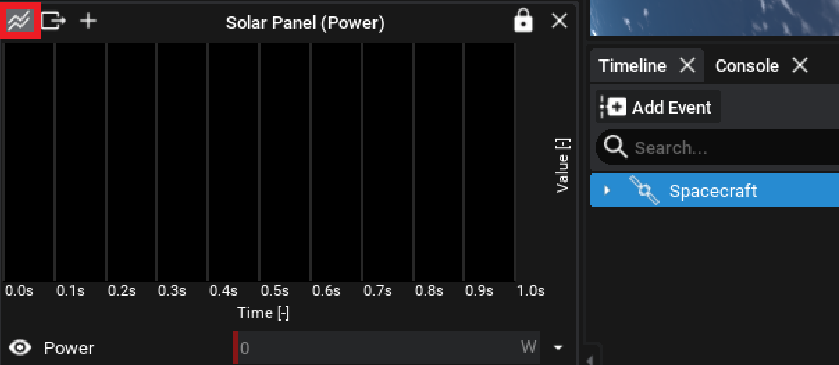This screenshot has height=365, width=839.
Task: Click the plot area at 0.5s gridline
Action: click(x=260, y=163)
